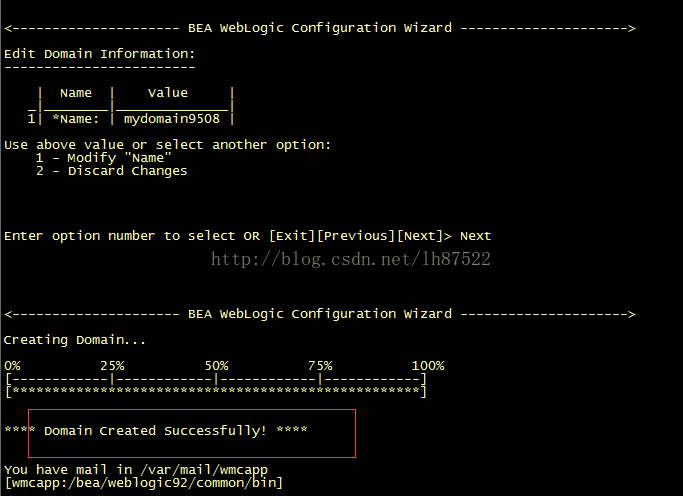Click the 'Creating Domain...' status line
The width and height of the screenshot is (683, 496).
click(x=74, y=340)
